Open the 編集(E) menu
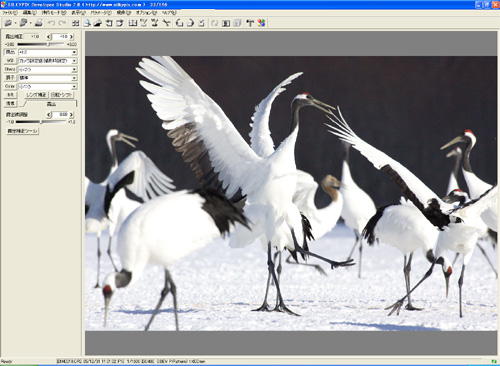The height and width of the screenshot is (366, 500). 29,13
